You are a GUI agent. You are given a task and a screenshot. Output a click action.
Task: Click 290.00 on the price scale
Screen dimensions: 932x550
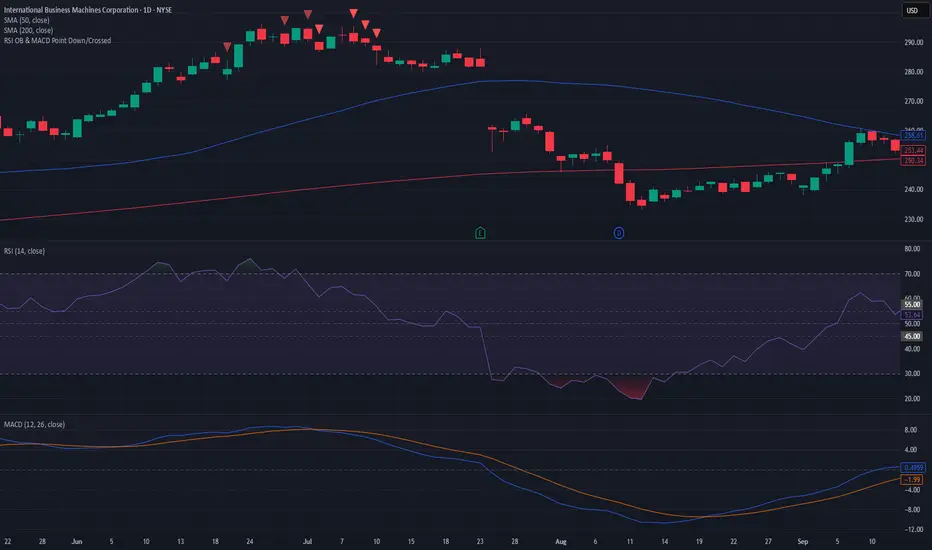[x=914, y=43]
